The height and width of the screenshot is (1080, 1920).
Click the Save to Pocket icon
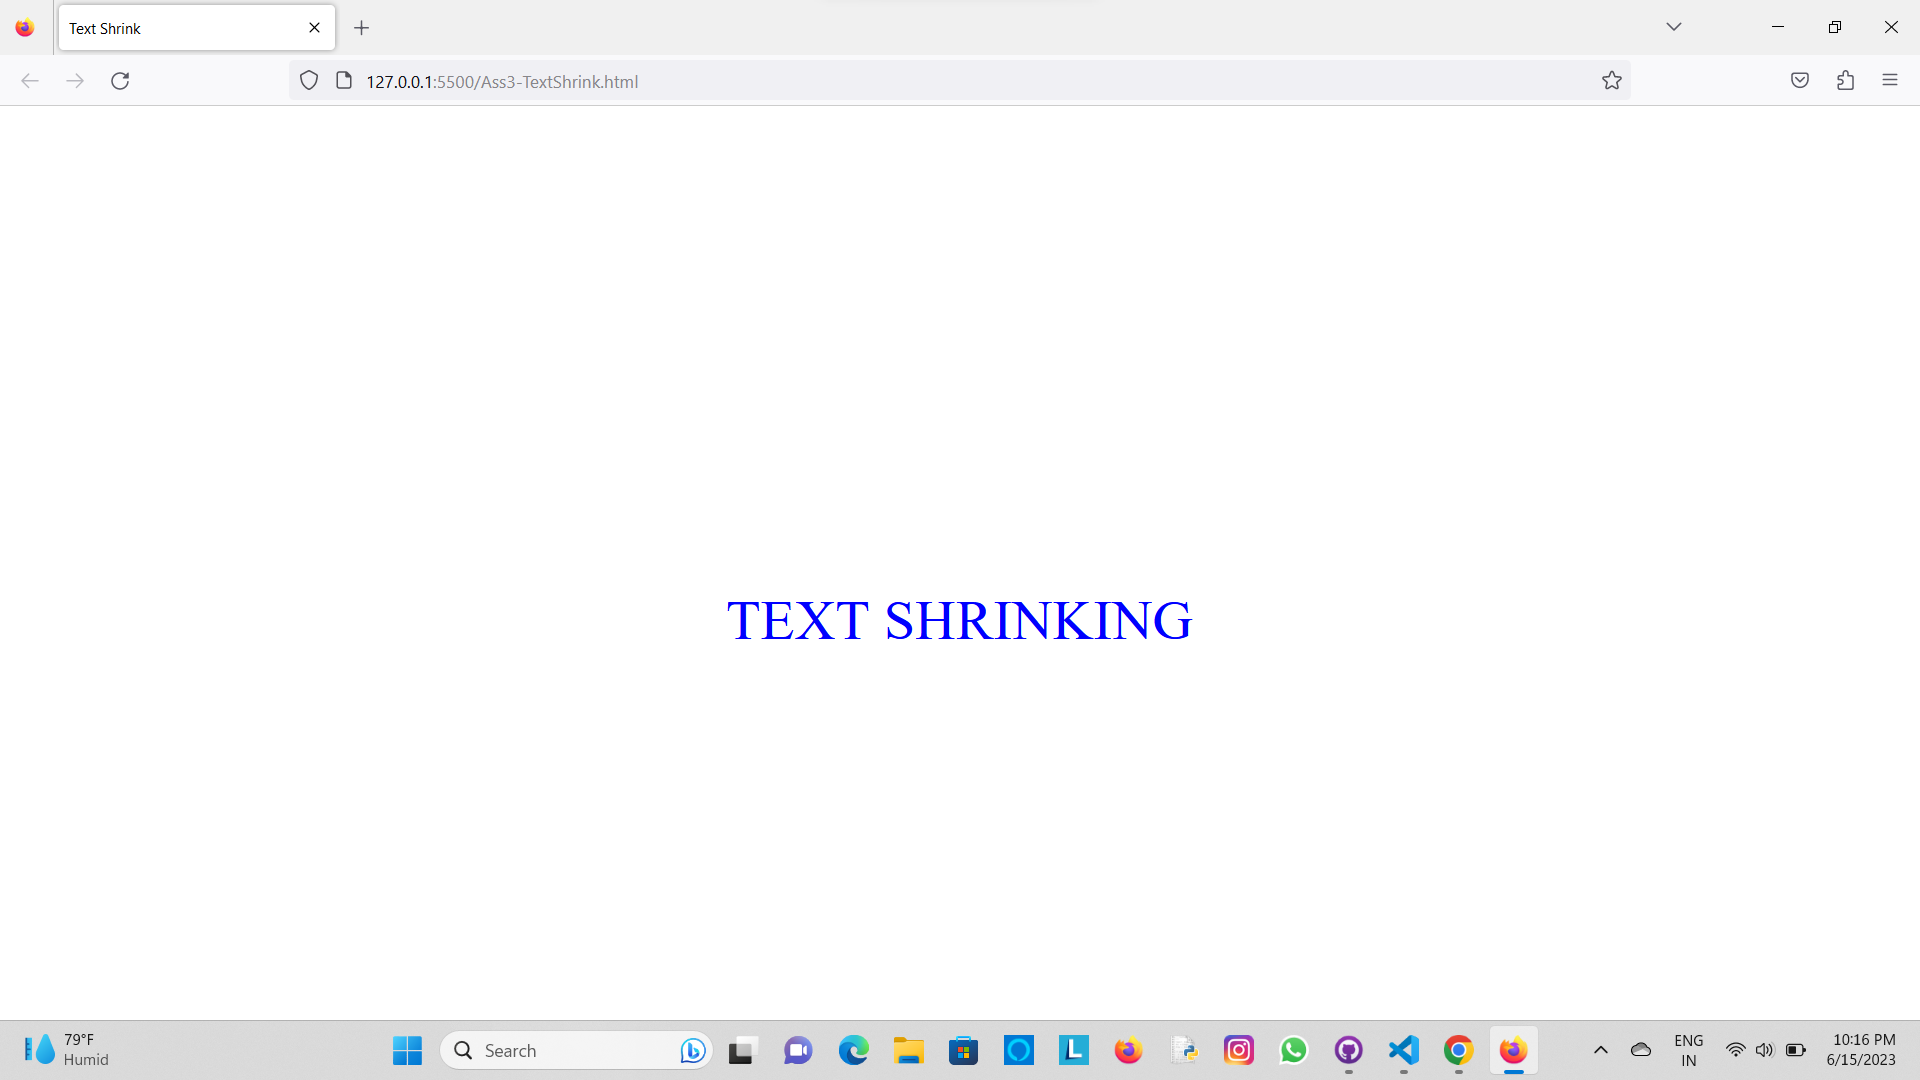(1799, 81)
